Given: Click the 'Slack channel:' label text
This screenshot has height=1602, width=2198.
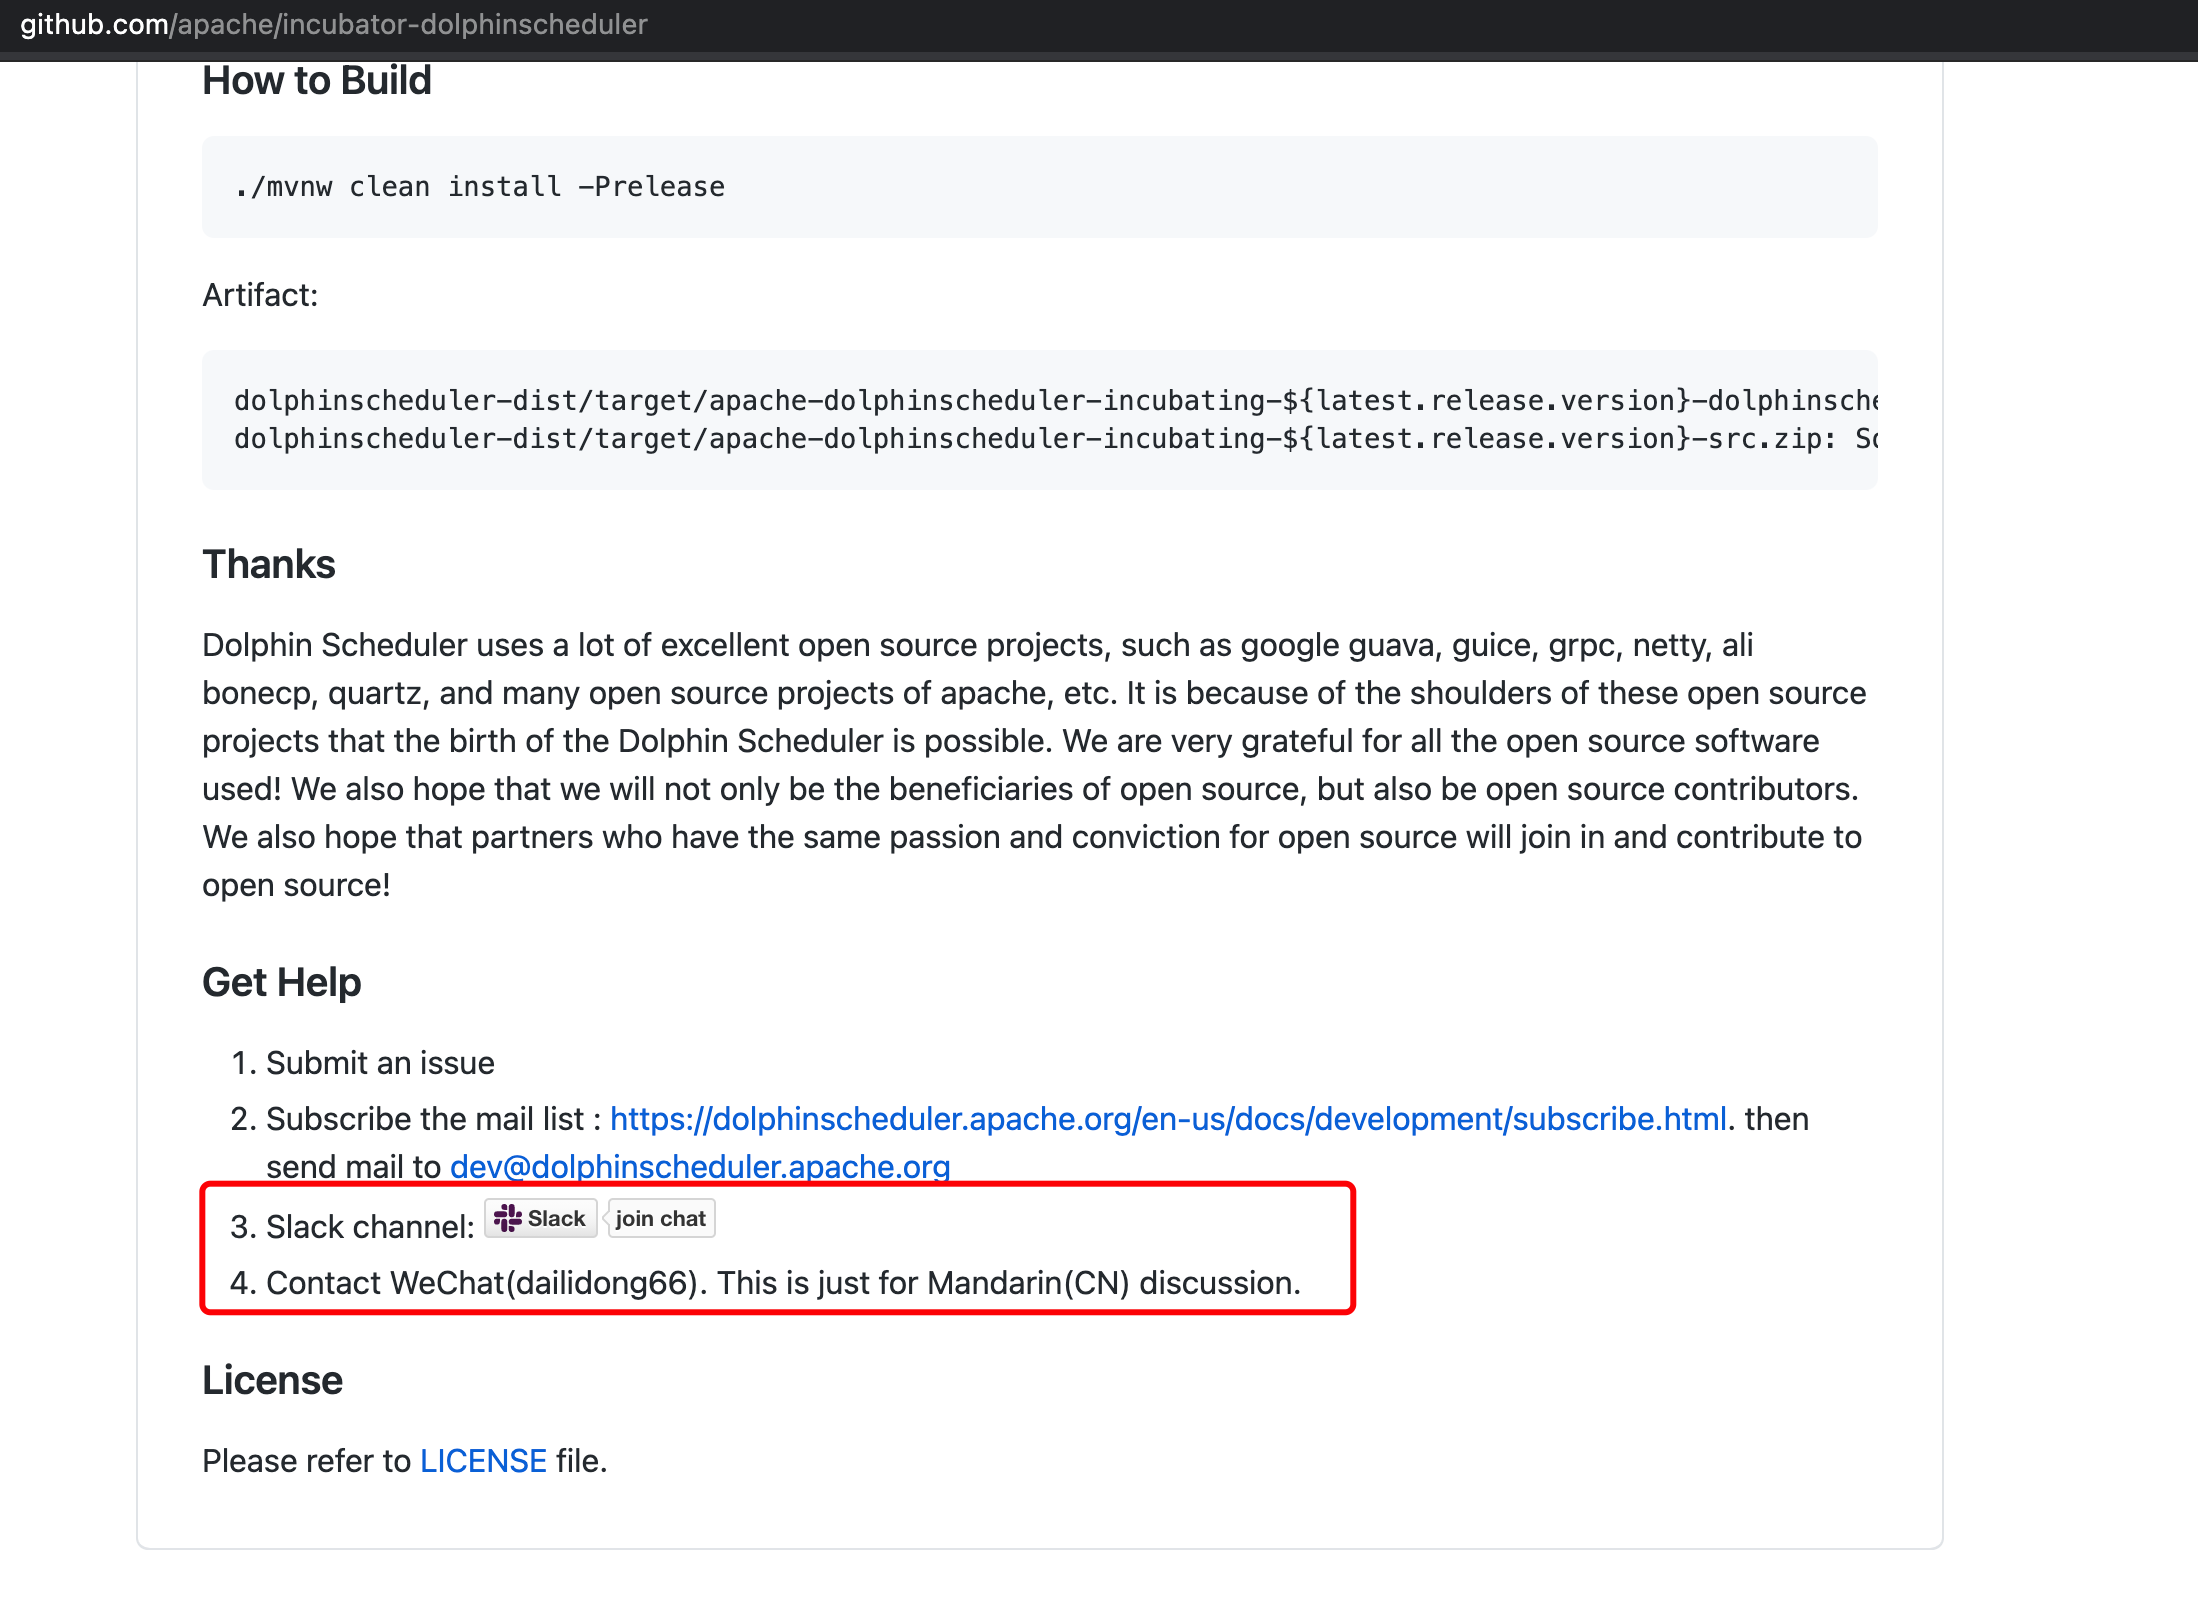Looking at the screenshot, I should click(x=370, y=1227).
